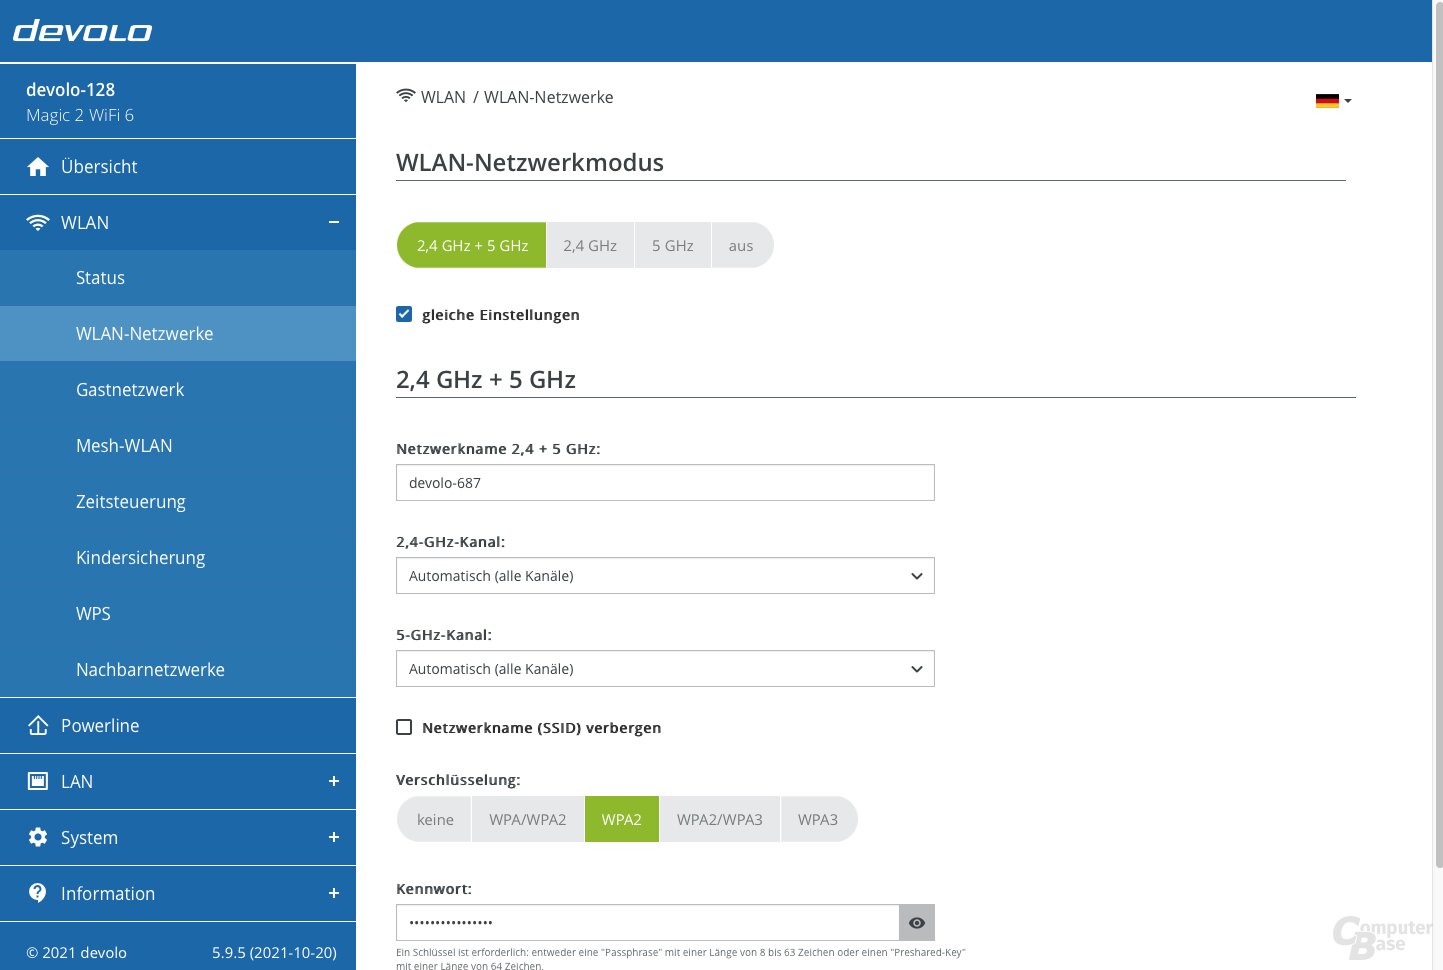1443x970 pixels.
Task: Open Kindersicherung submenu item
Action: coord(178,558)
